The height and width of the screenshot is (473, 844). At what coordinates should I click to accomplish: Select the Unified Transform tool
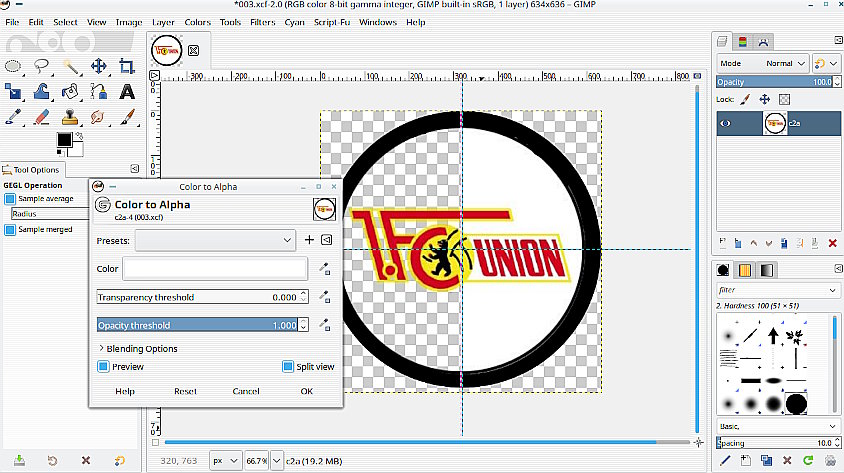(13, 91)
